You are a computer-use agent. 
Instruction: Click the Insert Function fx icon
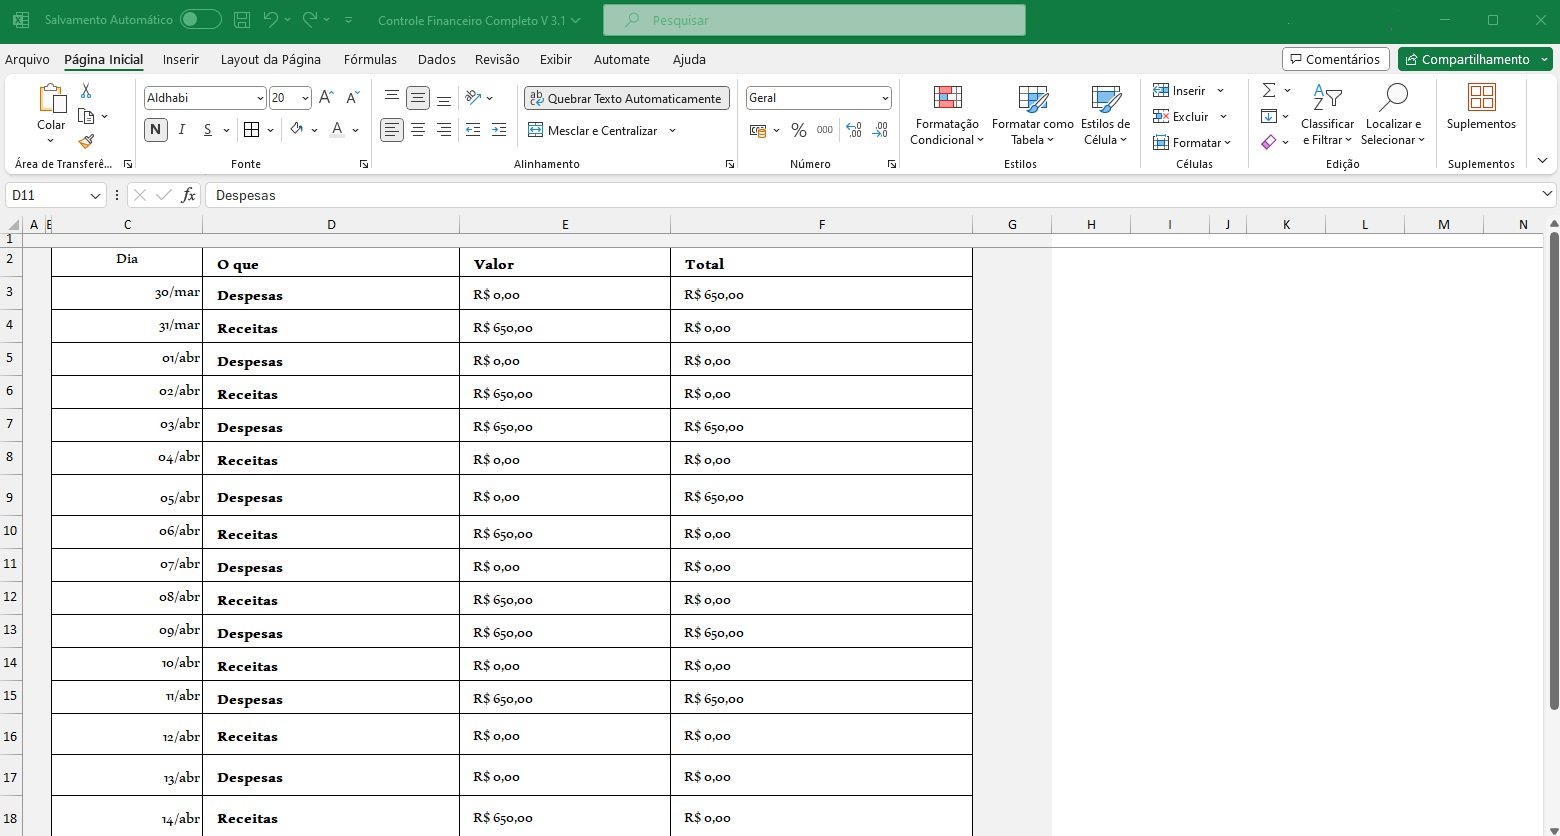[188, 195]
